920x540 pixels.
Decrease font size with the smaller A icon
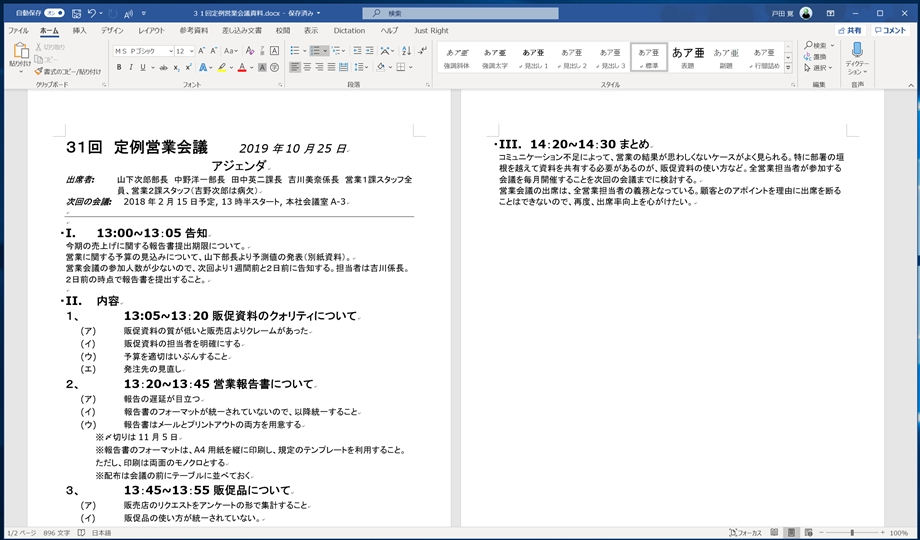tap(214, 51)
